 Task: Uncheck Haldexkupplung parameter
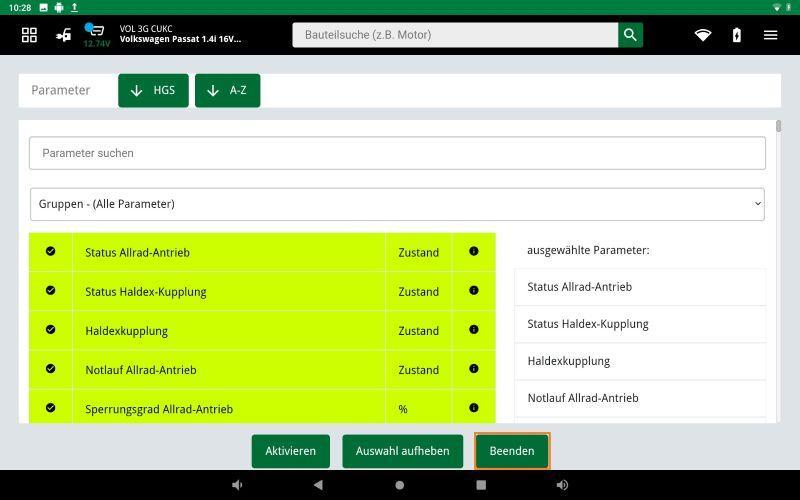51,330
